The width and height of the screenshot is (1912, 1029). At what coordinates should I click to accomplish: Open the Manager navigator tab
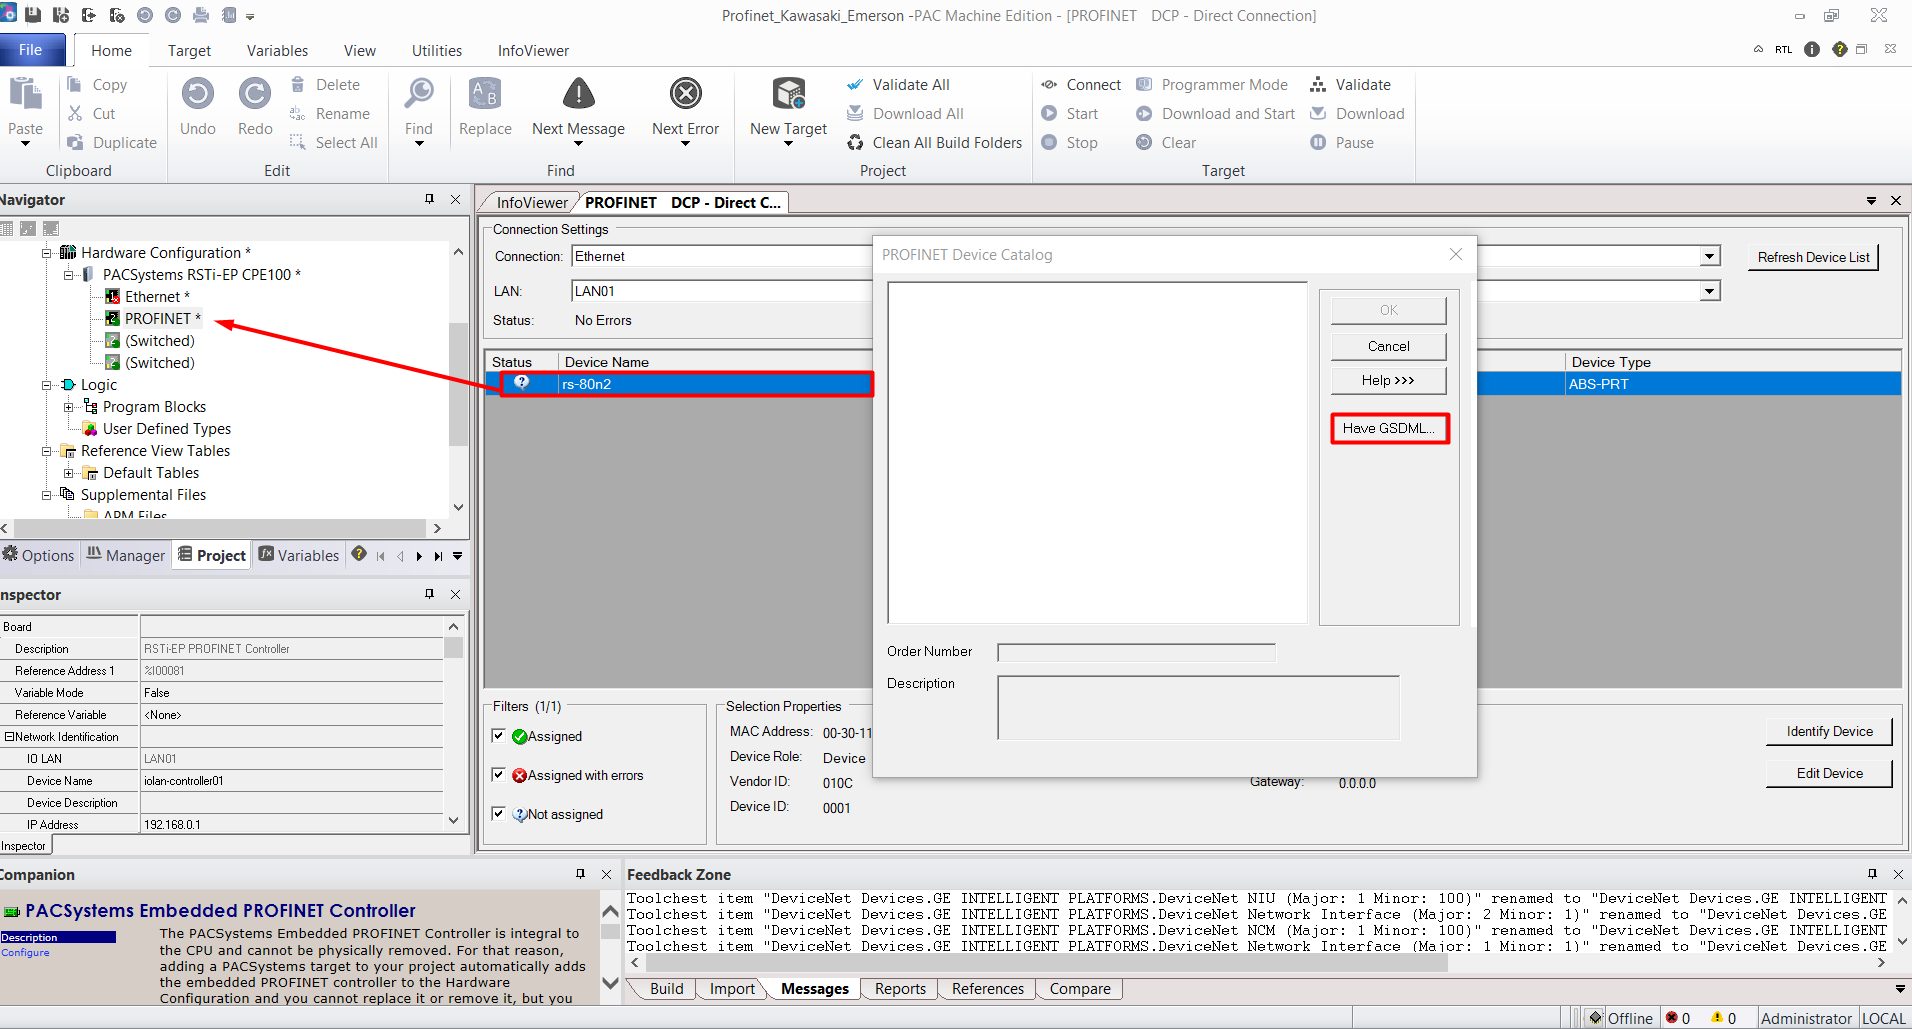(x=125, y=555)
